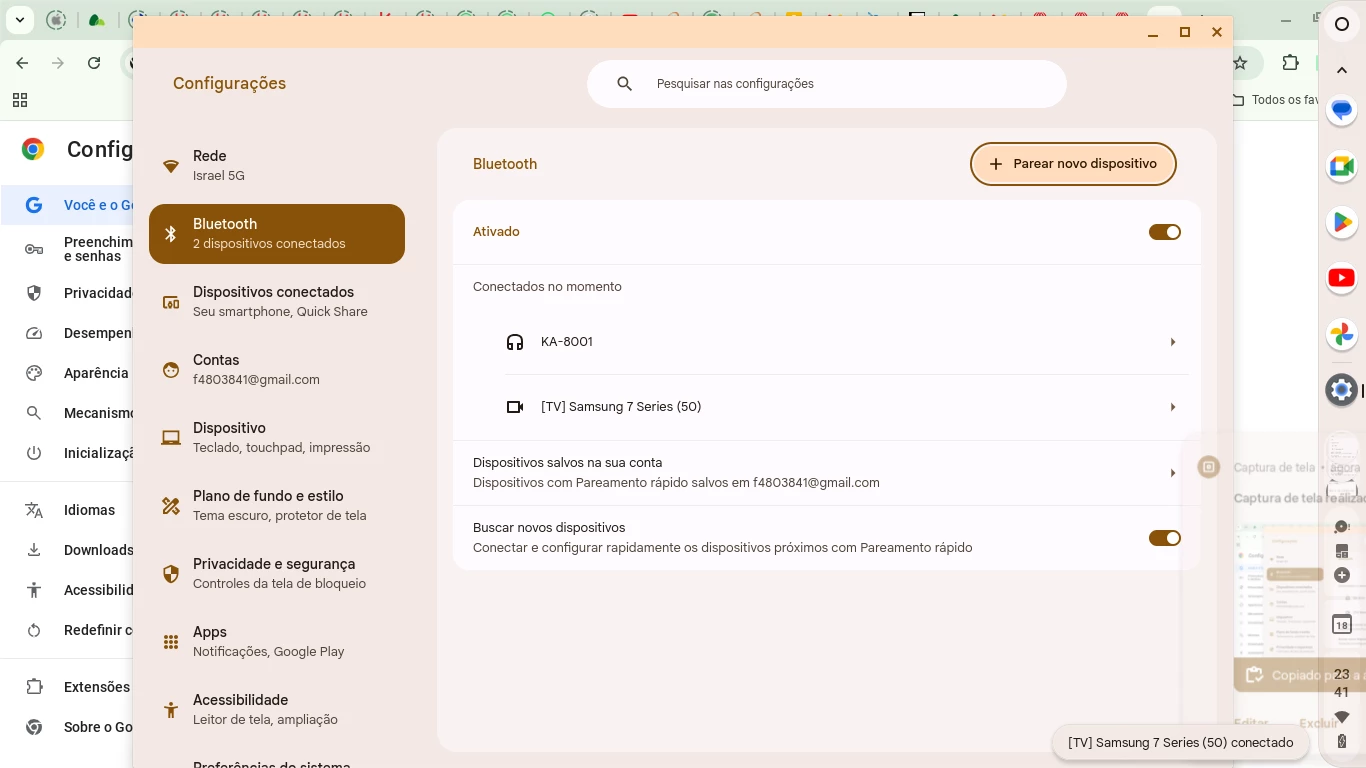Open Desempenho in Chrome settings
Image resolution: width=1366 pixels, height=768 pixels.
tap(68, 333)
